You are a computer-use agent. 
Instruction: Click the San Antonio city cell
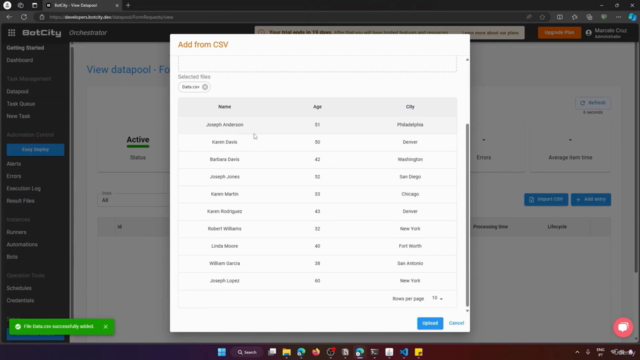pyautogui.click(x=410, y=263)
